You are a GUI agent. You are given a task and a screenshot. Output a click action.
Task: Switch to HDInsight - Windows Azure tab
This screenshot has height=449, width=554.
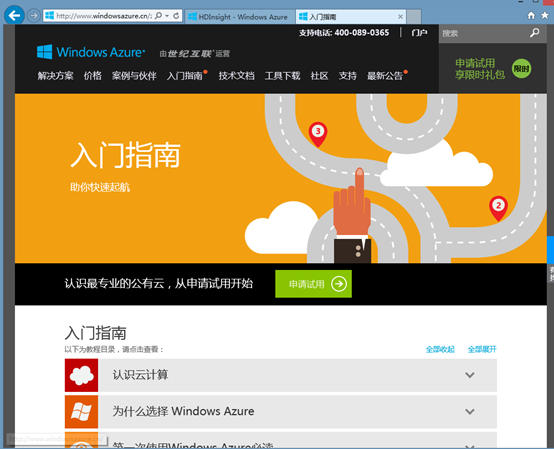(x=239, y=17)
